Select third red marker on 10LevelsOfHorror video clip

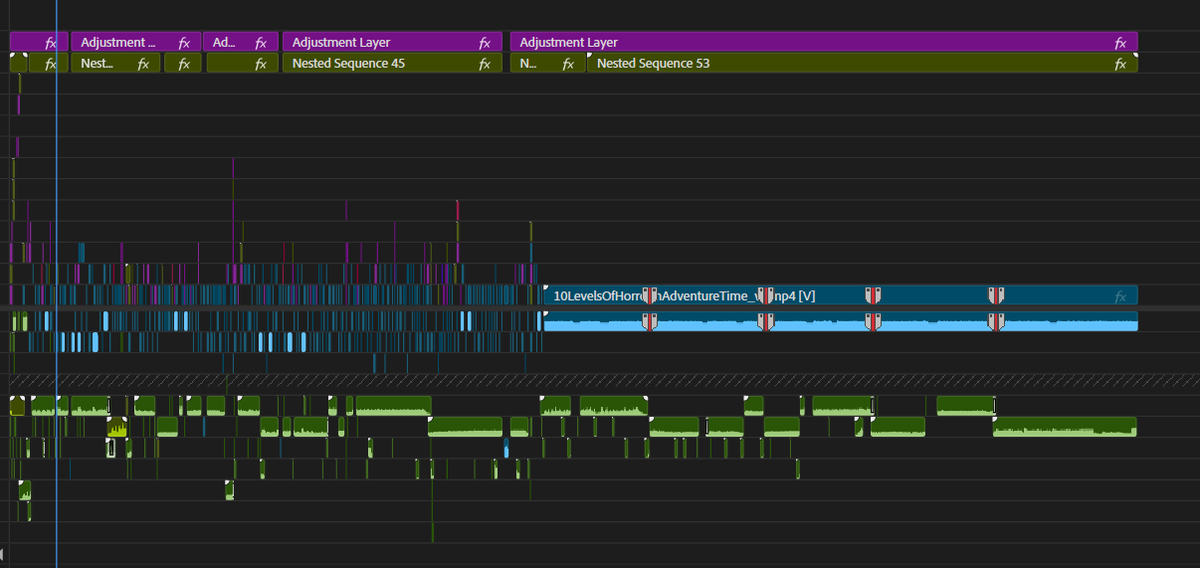pyautogui.click(x=873, y=295)
